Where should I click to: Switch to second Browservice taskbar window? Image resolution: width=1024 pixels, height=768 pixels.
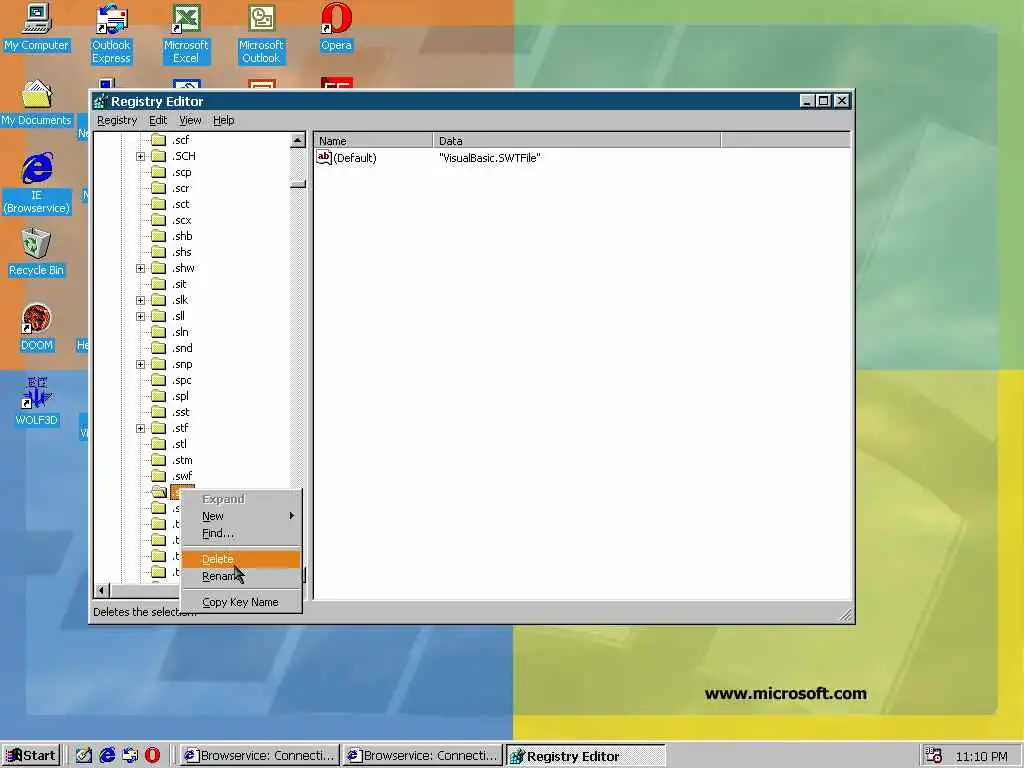point(423,756)
